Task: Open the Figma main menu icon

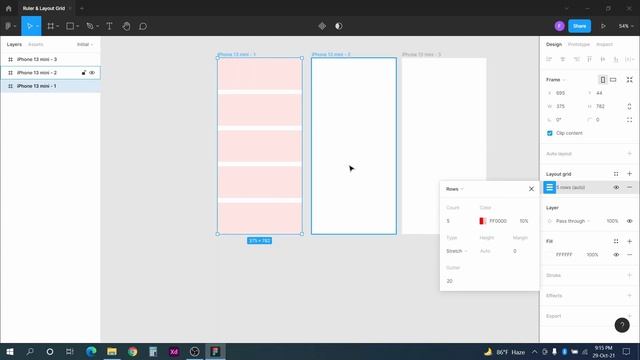Action: click(x=8, y=26)
